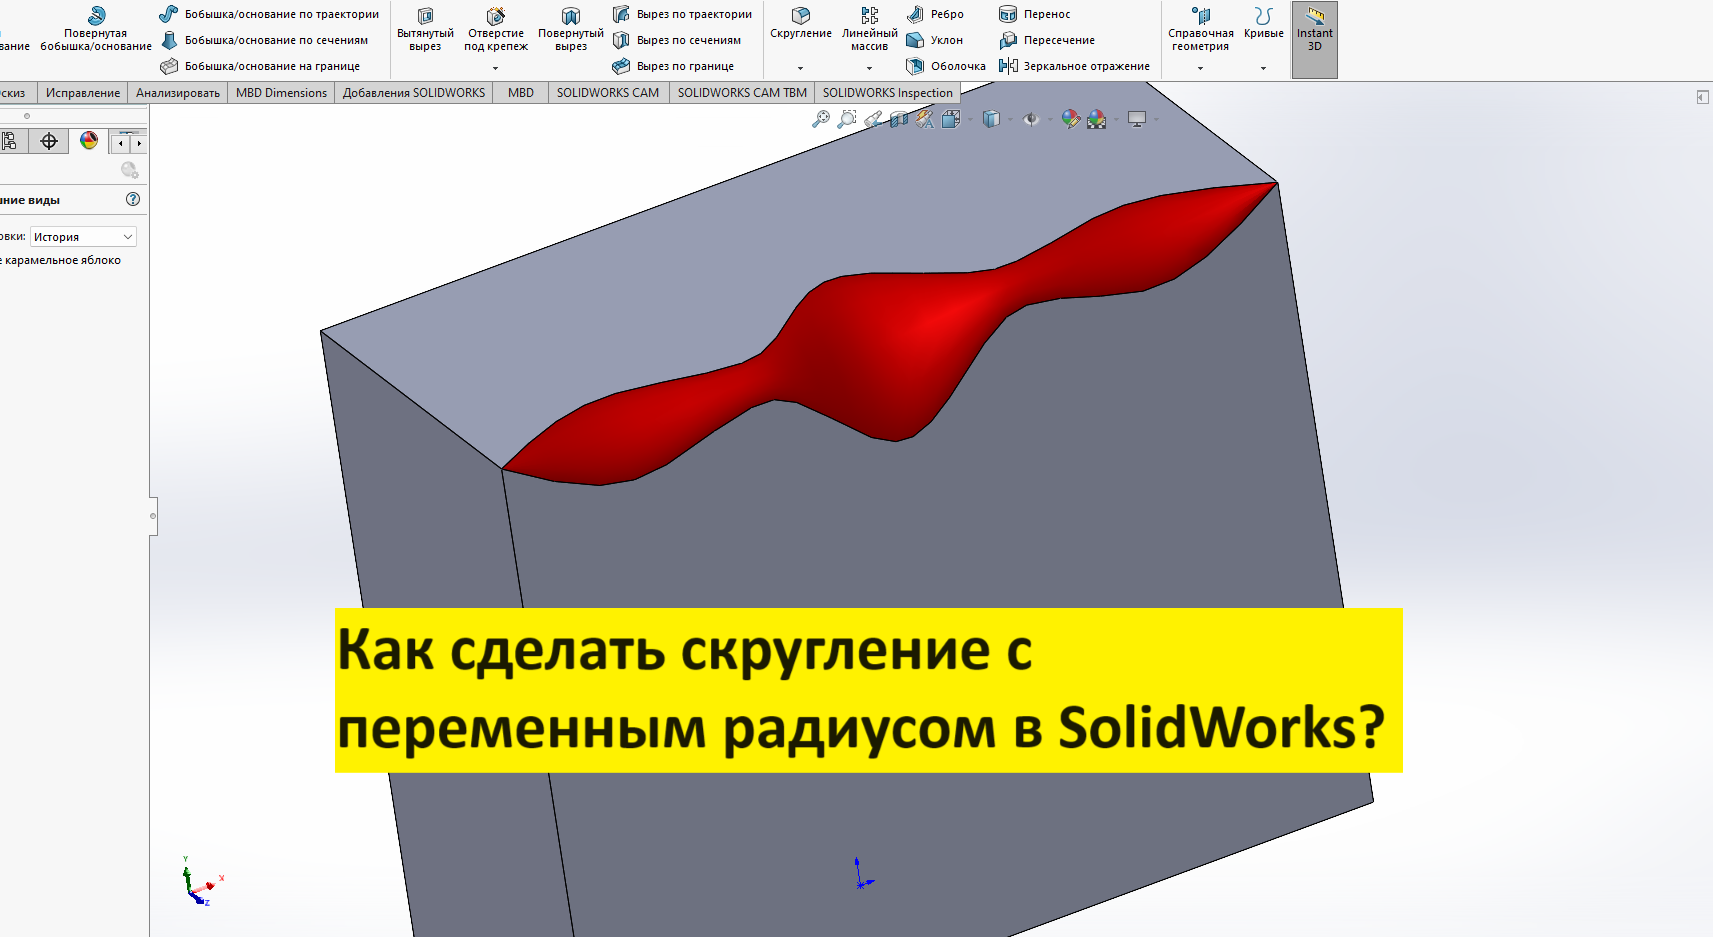1713x937 pixels.
Task: Open the DimXpertManager crosshair tab
Action: (49, 141)
